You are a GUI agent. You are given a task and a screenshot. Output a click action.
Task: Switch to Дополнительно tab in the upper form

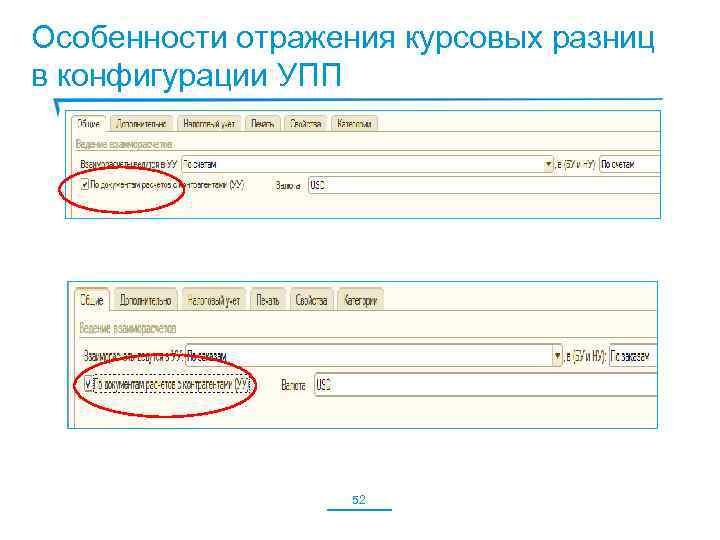click(141, 124)
